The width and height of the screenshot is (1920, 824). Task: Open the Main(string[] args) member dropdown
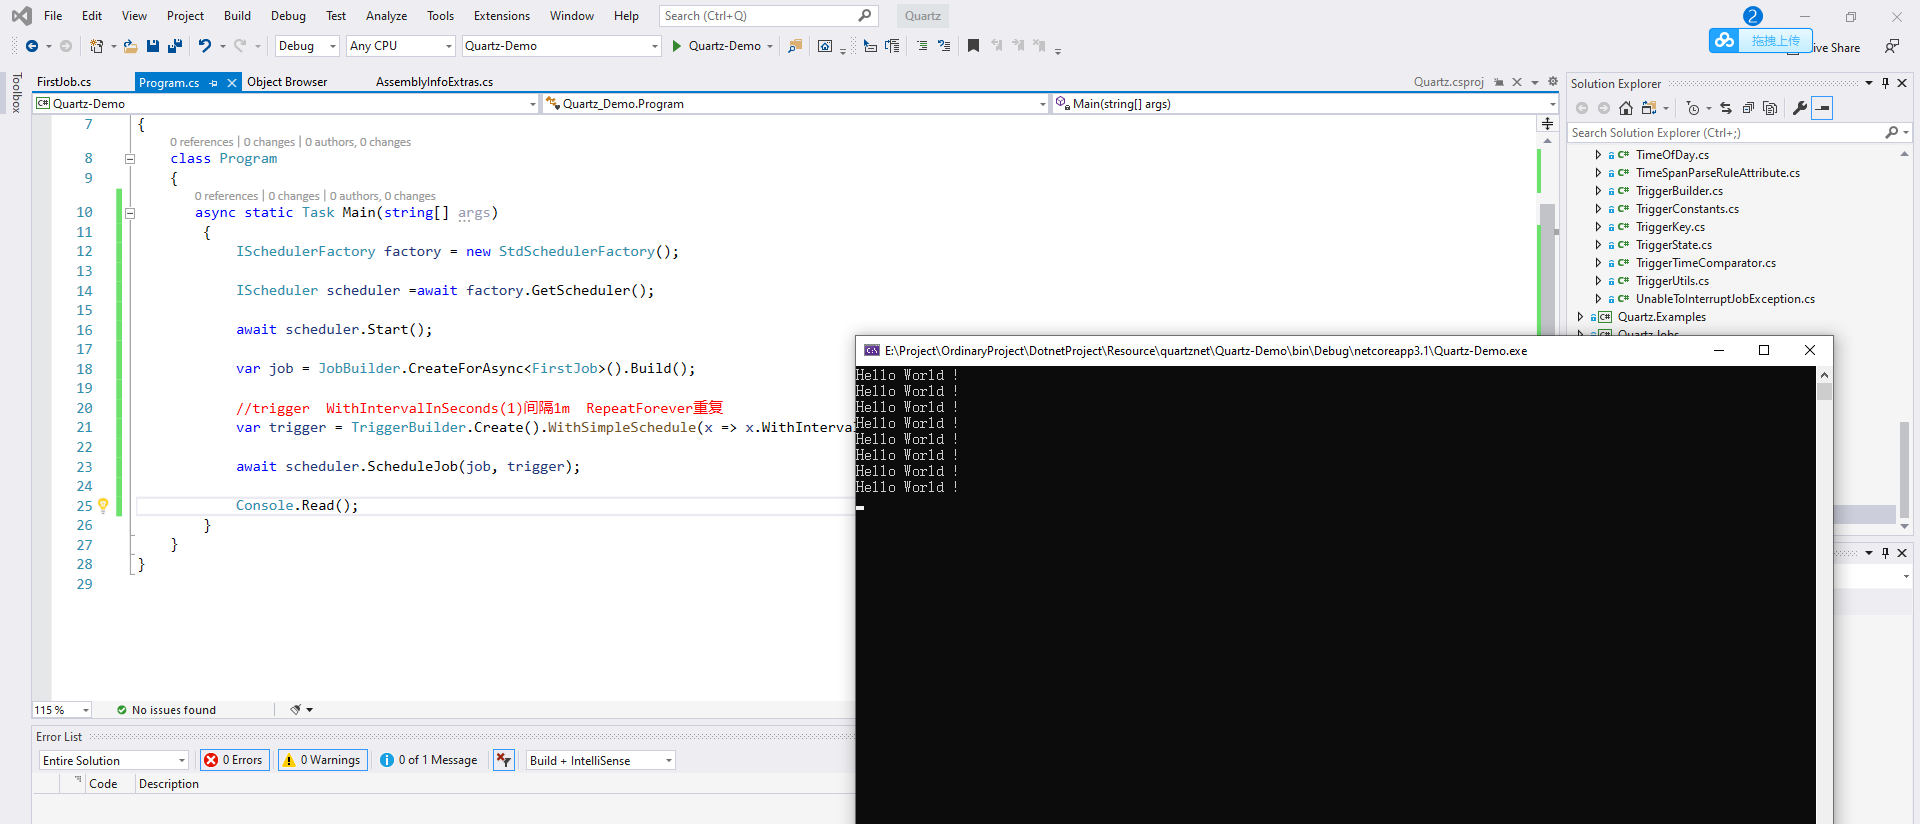1305,103
